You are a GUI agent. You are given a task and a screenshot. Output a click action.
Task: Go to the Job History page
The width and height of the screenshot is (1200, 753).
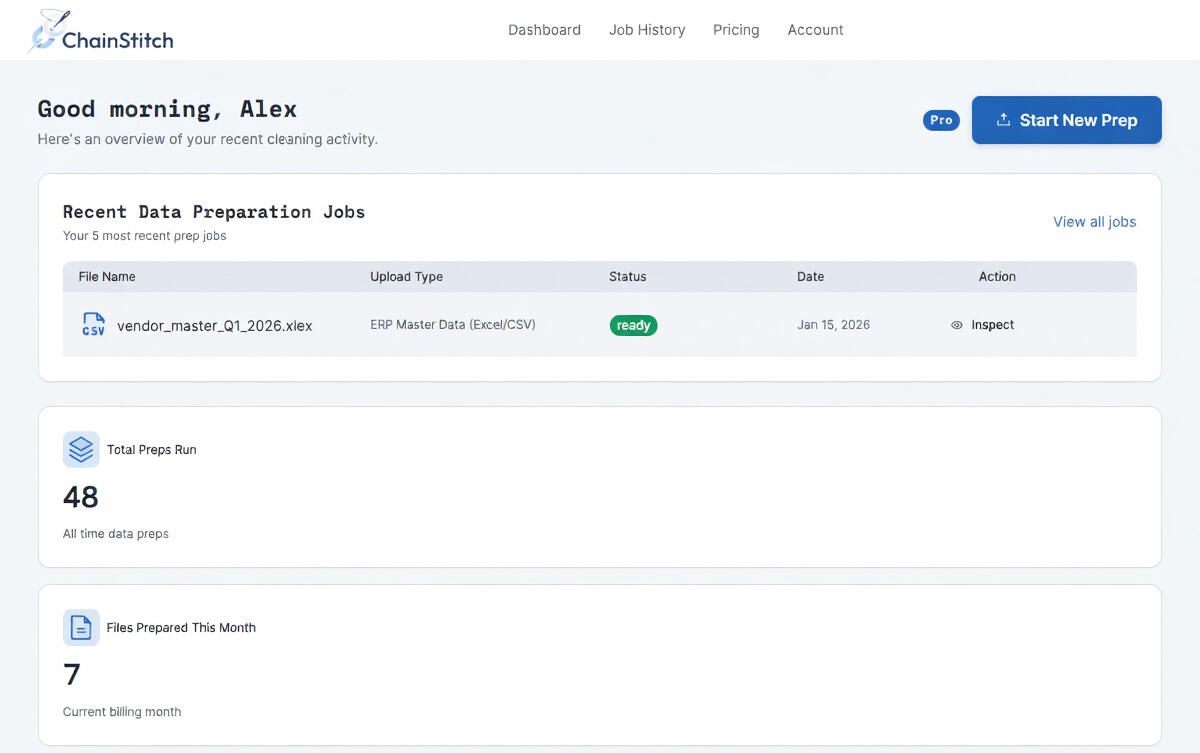647,30
